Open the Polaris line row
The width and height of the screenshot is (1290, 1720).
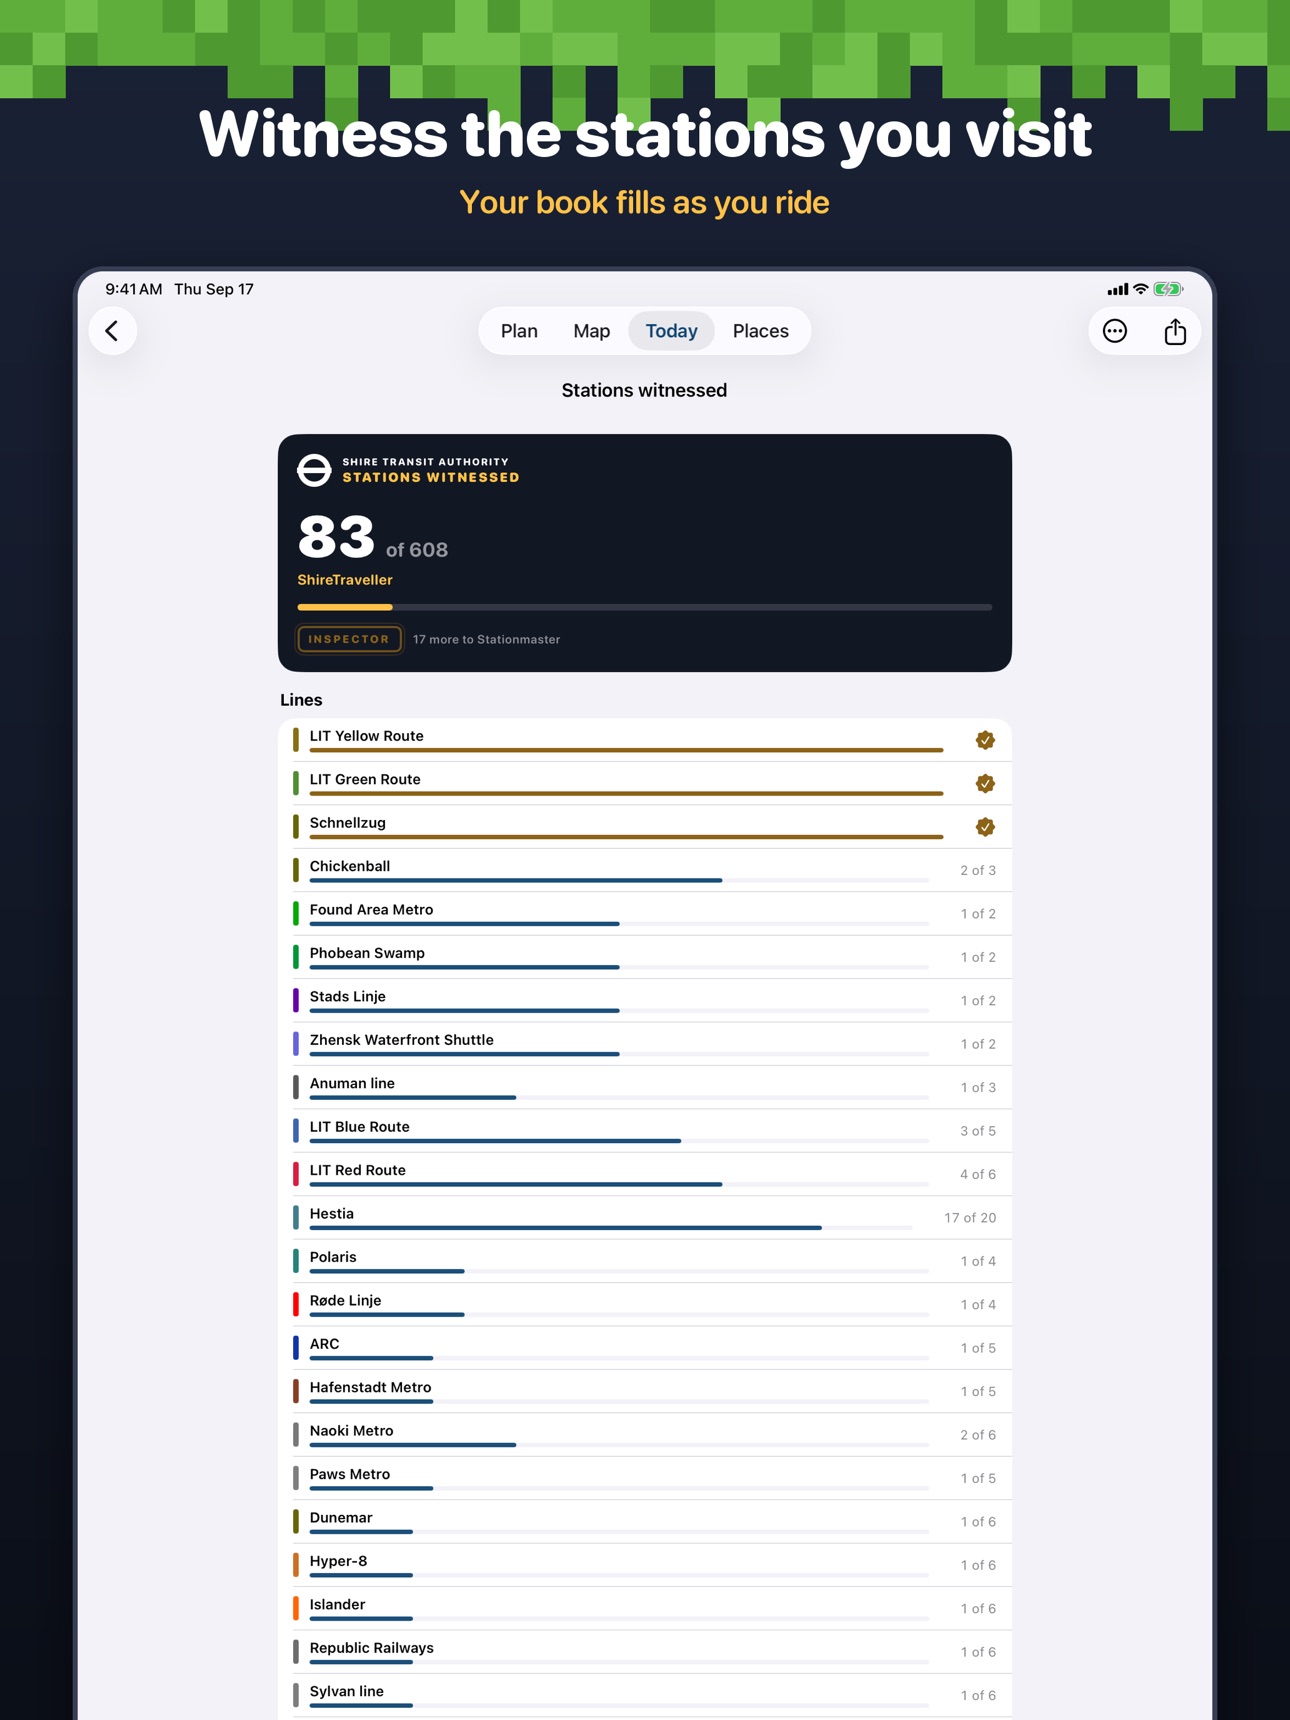[645, 1261]
